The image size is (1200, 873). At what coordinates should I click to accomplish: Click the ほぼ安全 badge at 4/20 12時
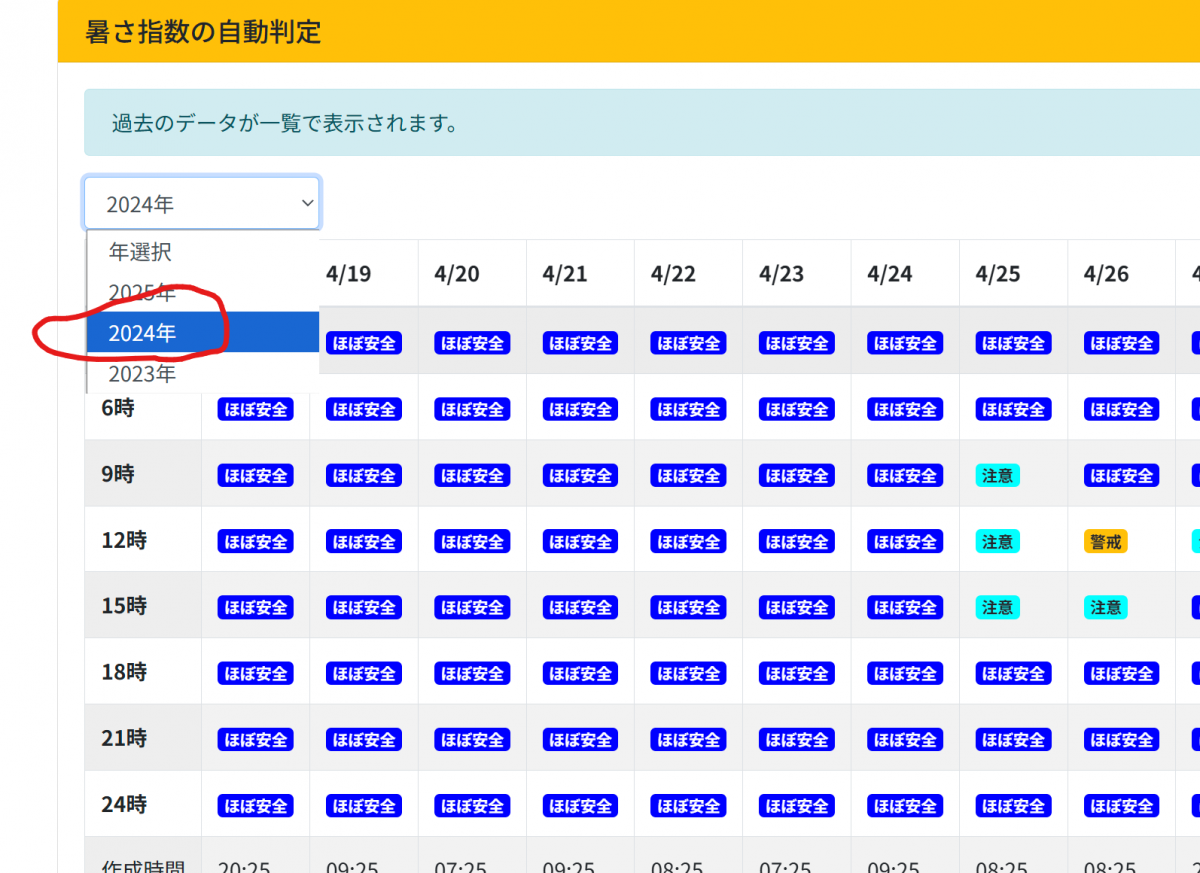(x=472, y=541)
